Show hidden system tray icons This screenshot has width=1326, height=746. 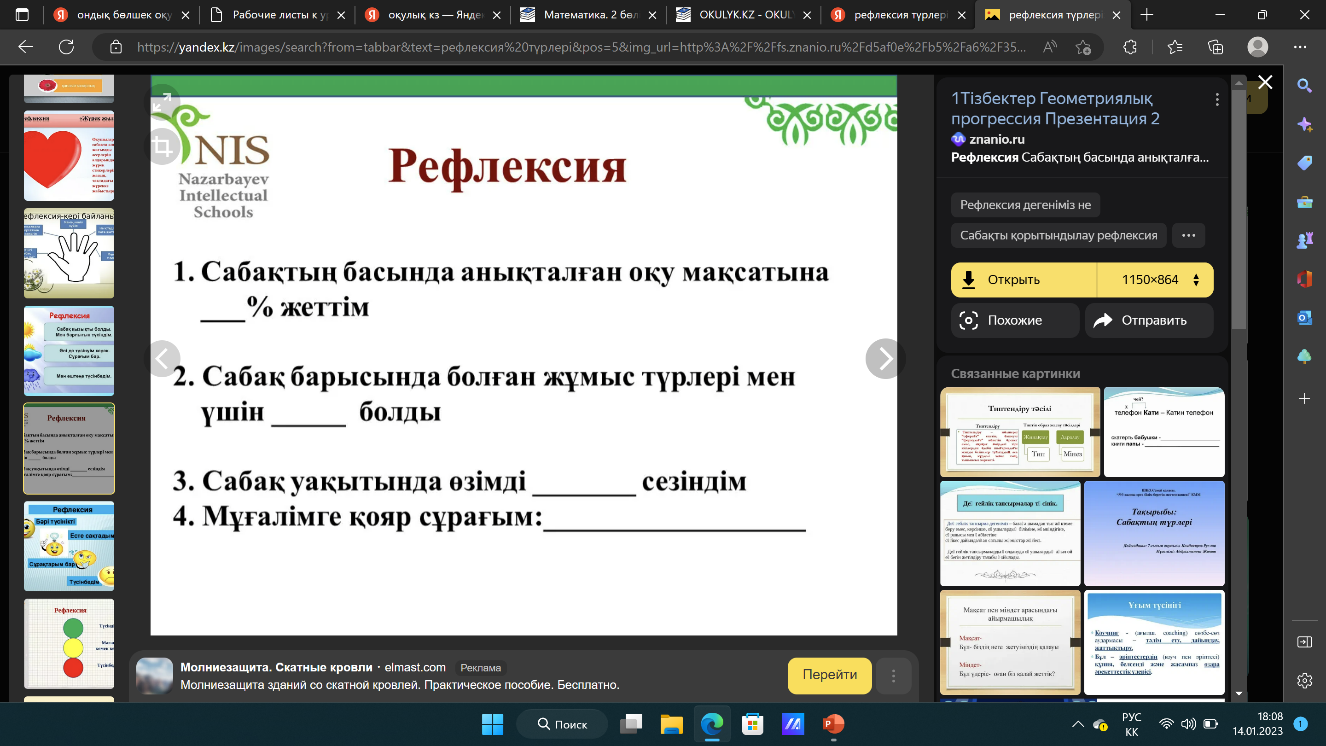1077,724
